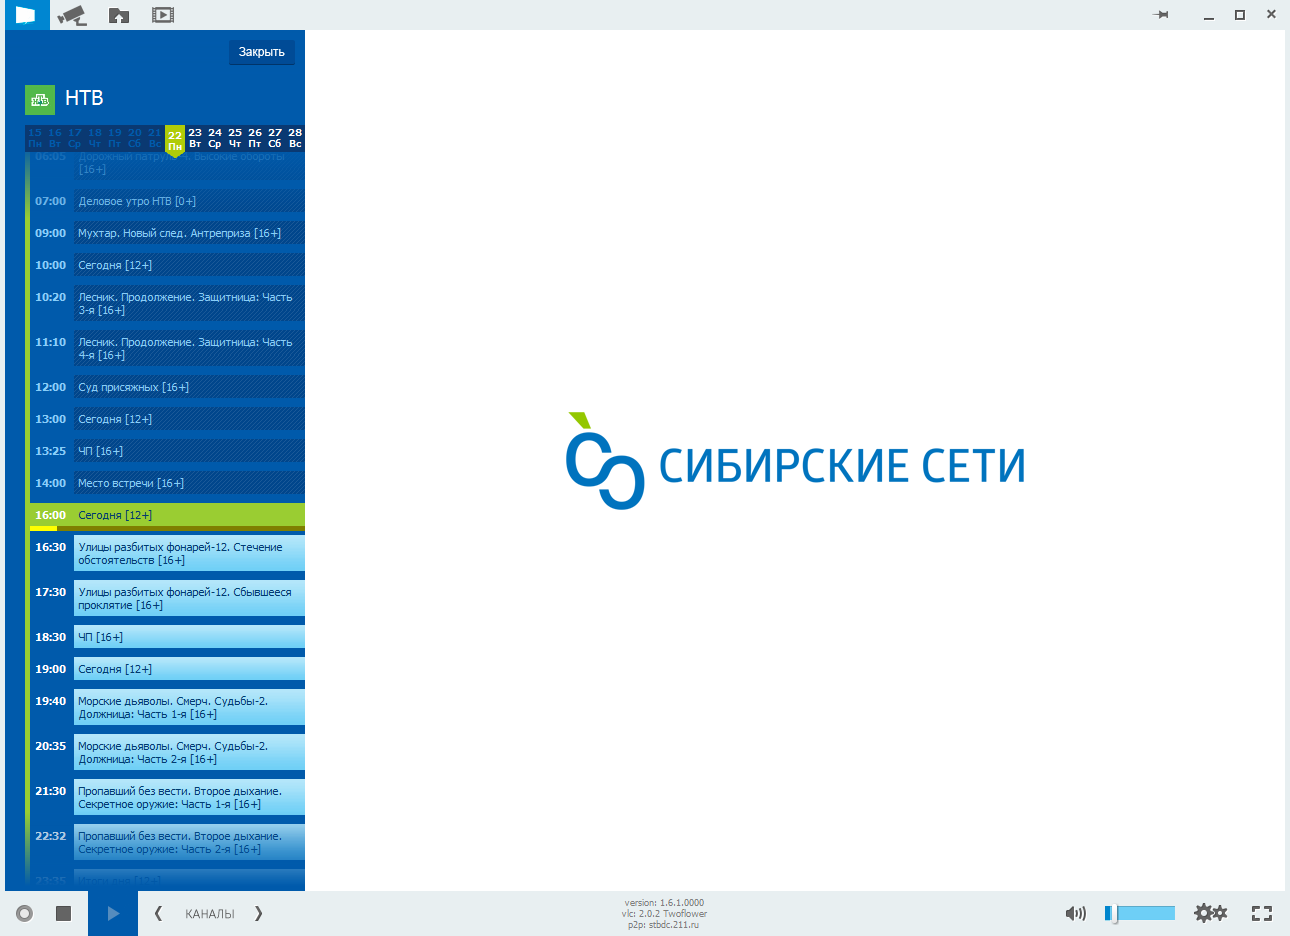The width and height of the screenshot is (1290, 936).
Task: Go to next channel arrow
Action: click(x=258, y=913)
